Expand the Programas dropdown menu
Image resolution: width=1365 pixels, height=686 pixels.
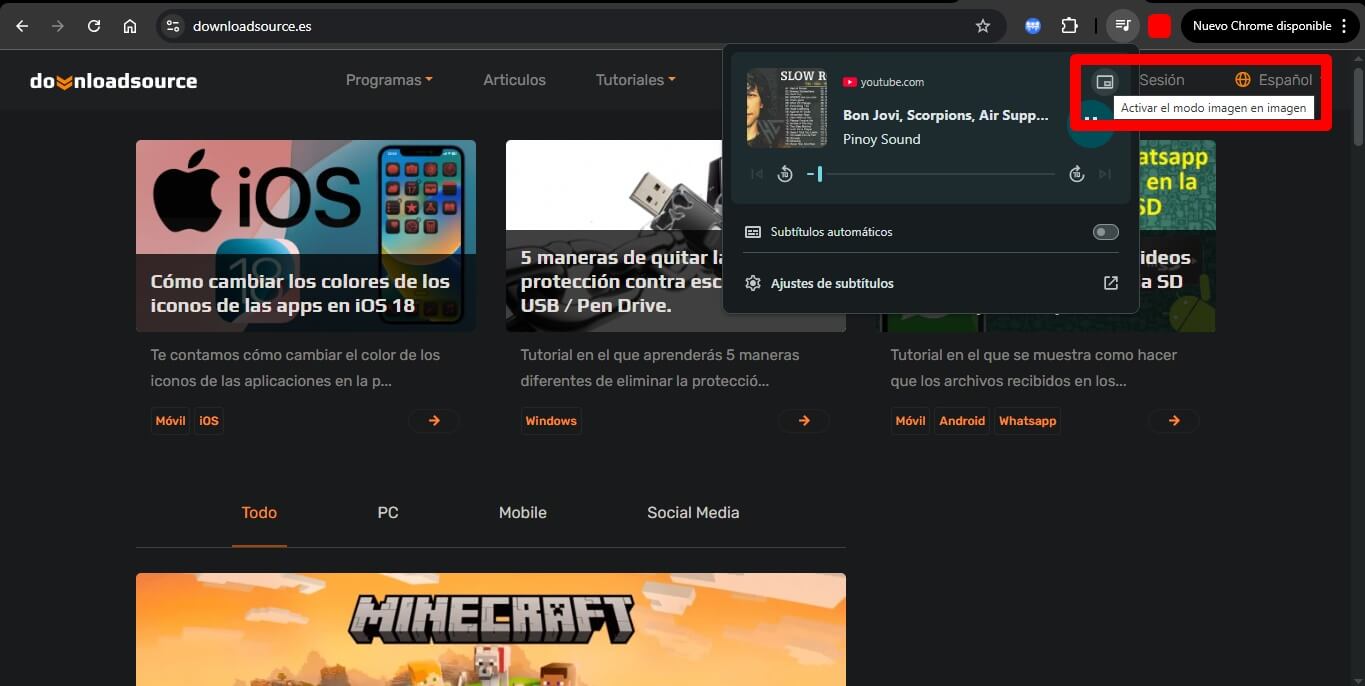pyautogui.click(x=389, y=80)
